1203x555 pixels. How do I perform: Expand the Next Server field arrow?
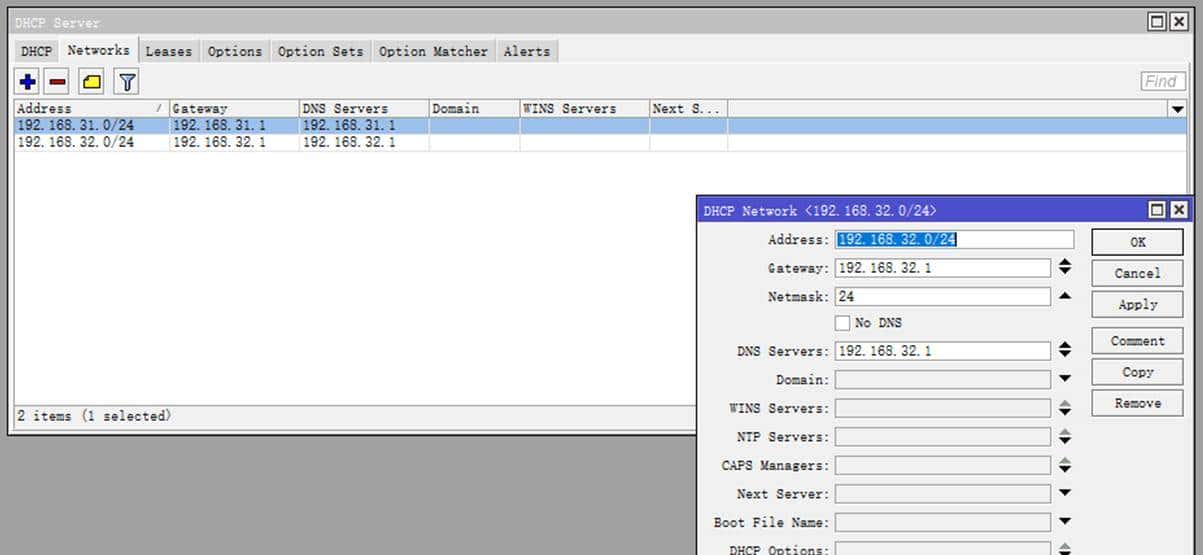[x=1065, y=493]
